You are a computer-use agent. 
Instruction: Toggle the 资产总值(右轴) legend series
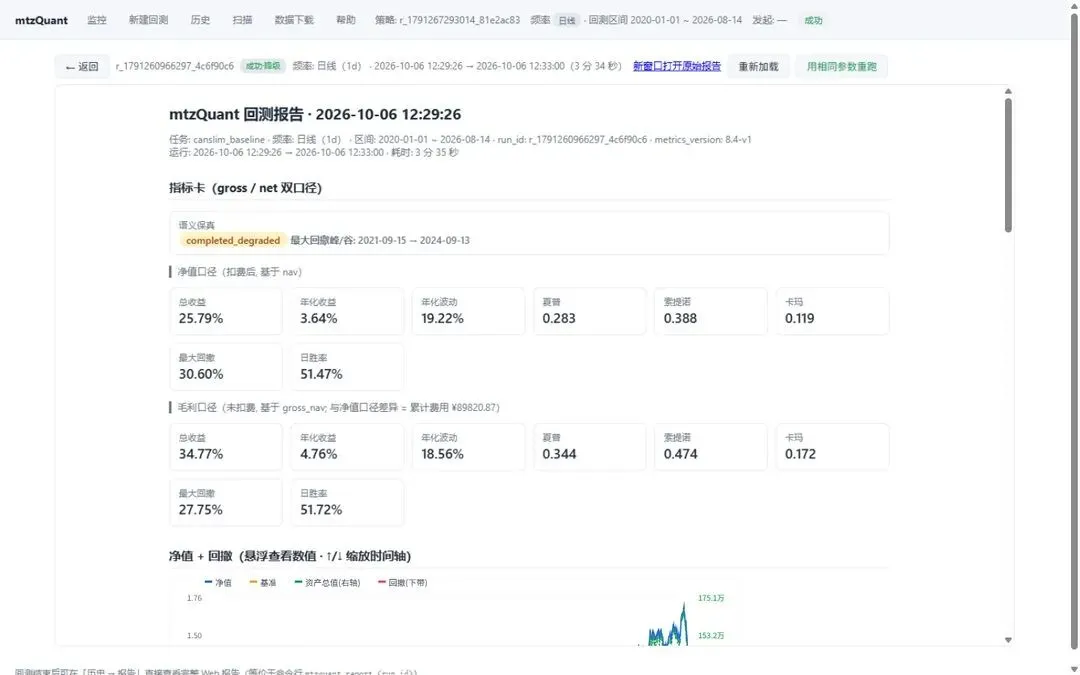click(x=327, y=583)
